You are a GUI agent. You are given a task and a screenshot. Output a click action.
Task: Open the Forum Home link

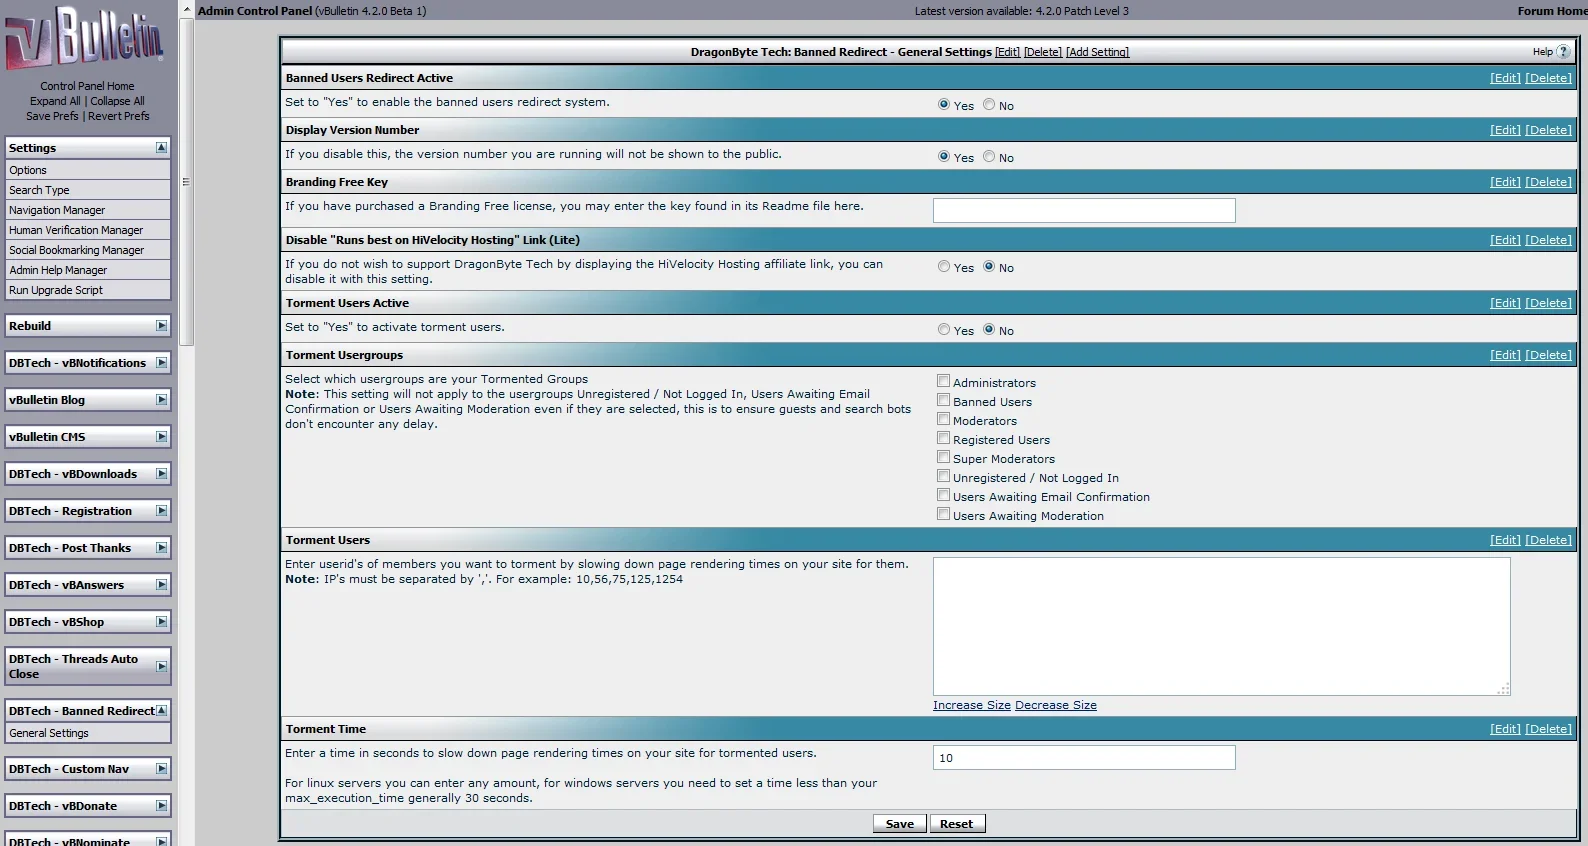click(x=1552, y=11)
